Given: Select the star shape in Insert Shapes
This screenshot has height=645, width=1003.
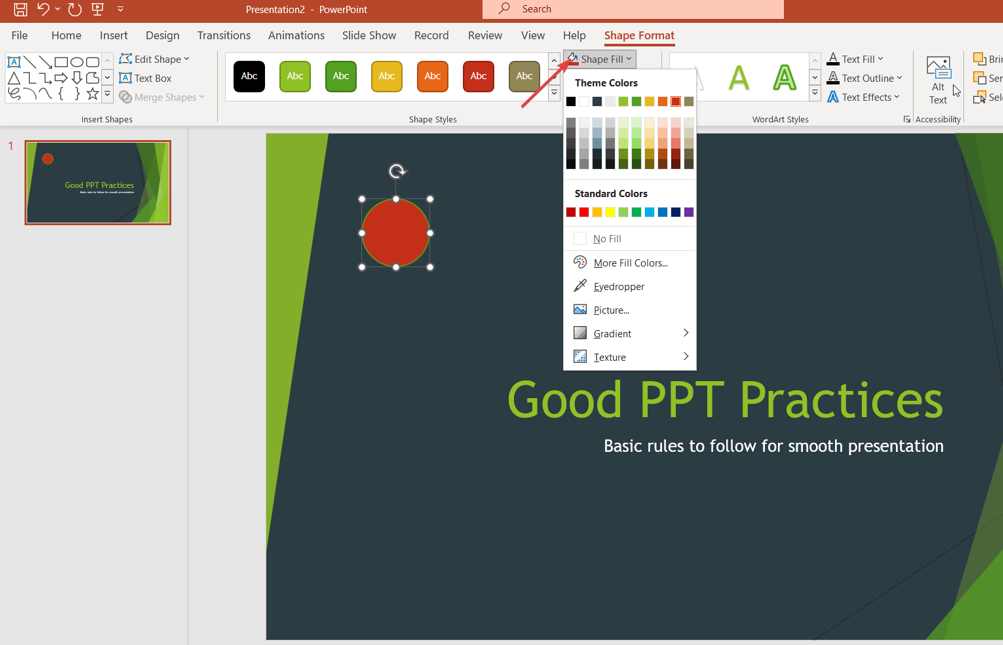Looking at the screenshot, I should pos(93,93).
